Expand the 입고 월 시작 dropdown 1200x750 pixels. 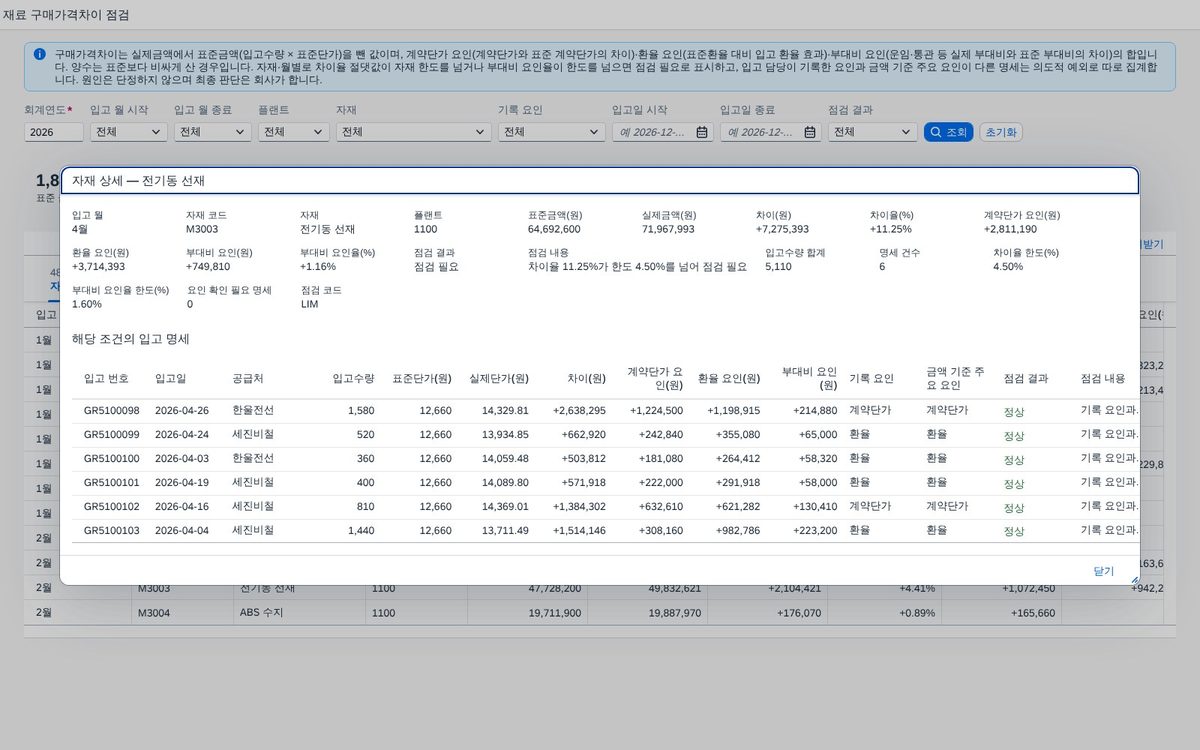tap(128, 132)
